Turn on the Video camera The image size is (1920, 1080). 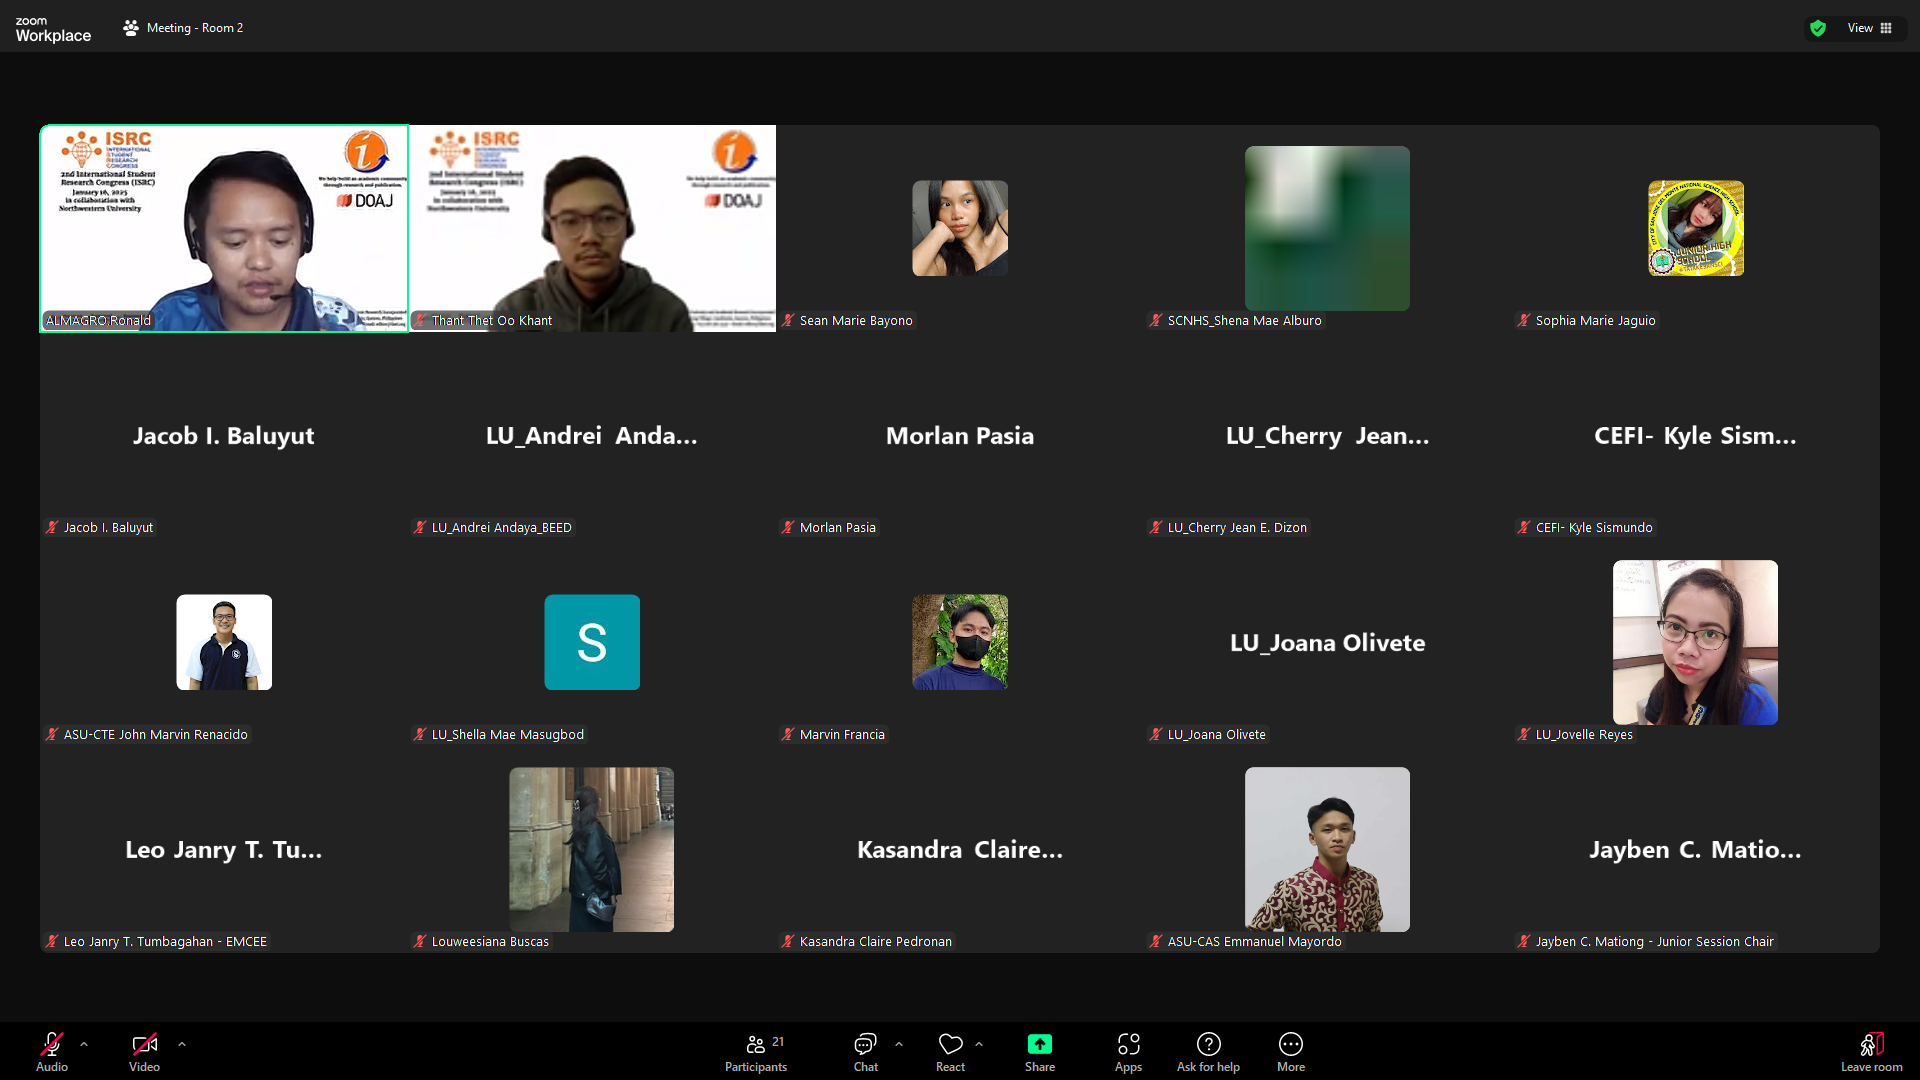click(x=144, y=1045)
